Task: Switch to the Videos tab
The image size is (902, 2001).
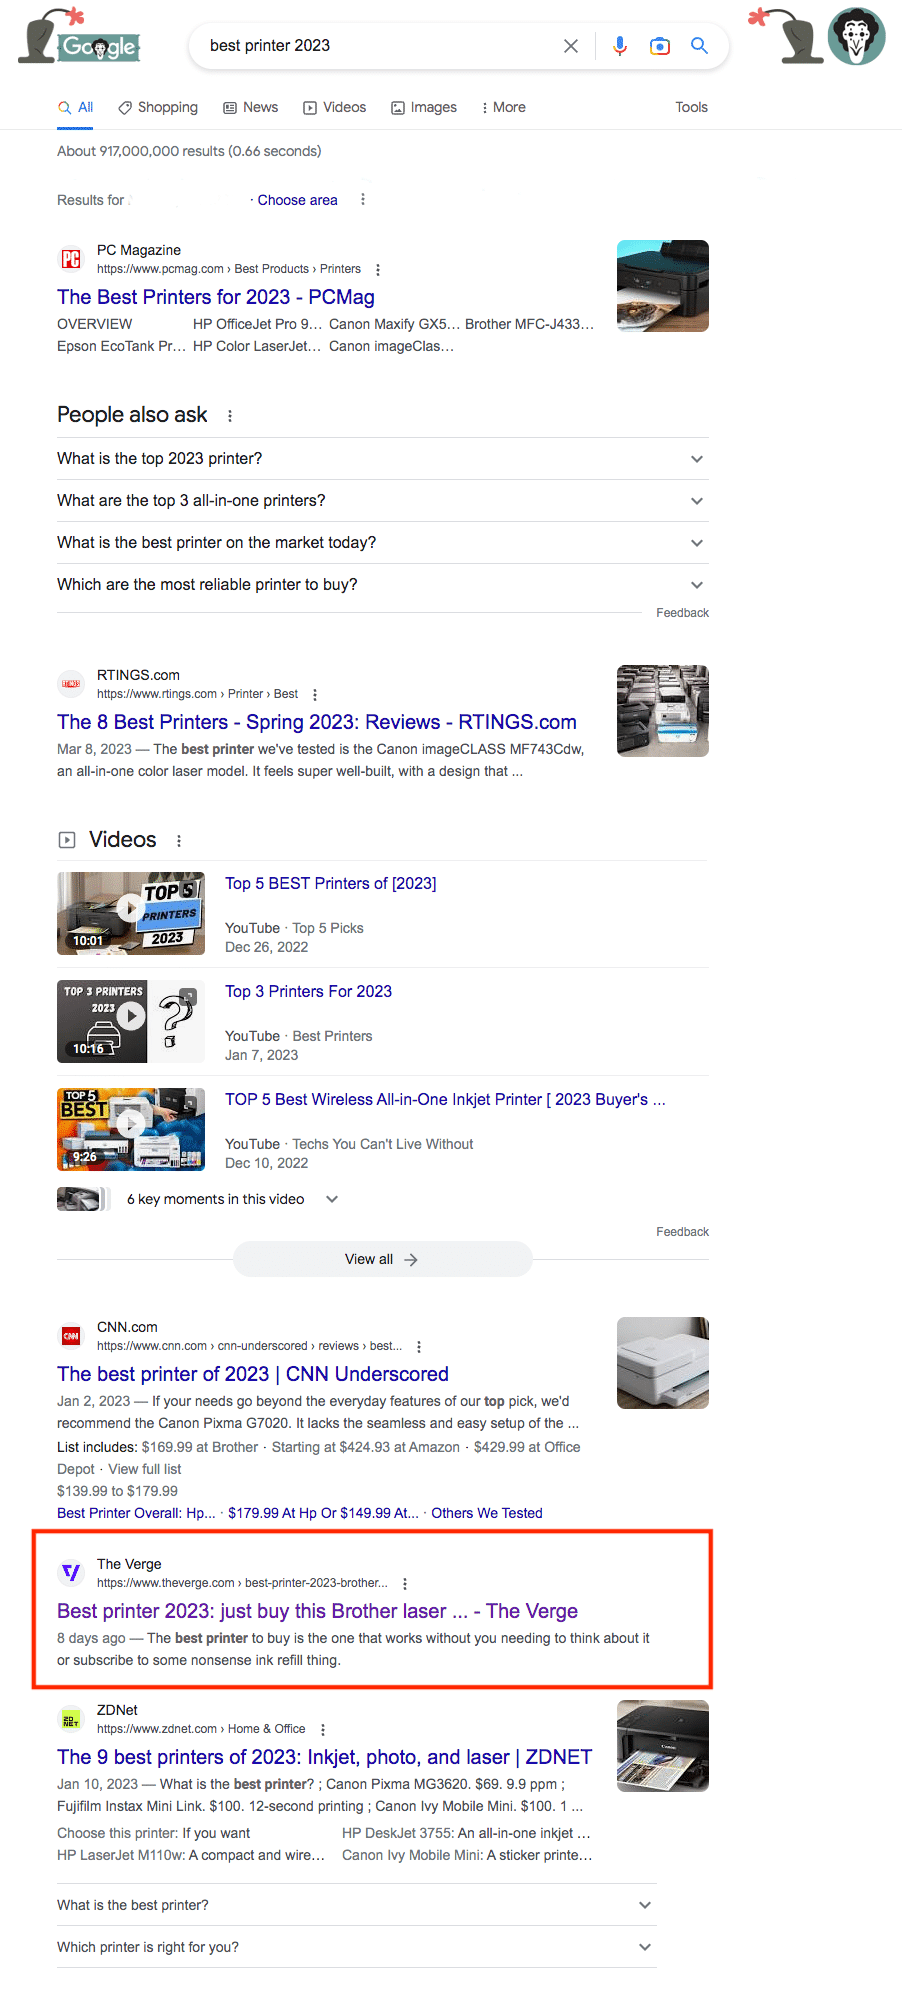Action: [334, 107]
